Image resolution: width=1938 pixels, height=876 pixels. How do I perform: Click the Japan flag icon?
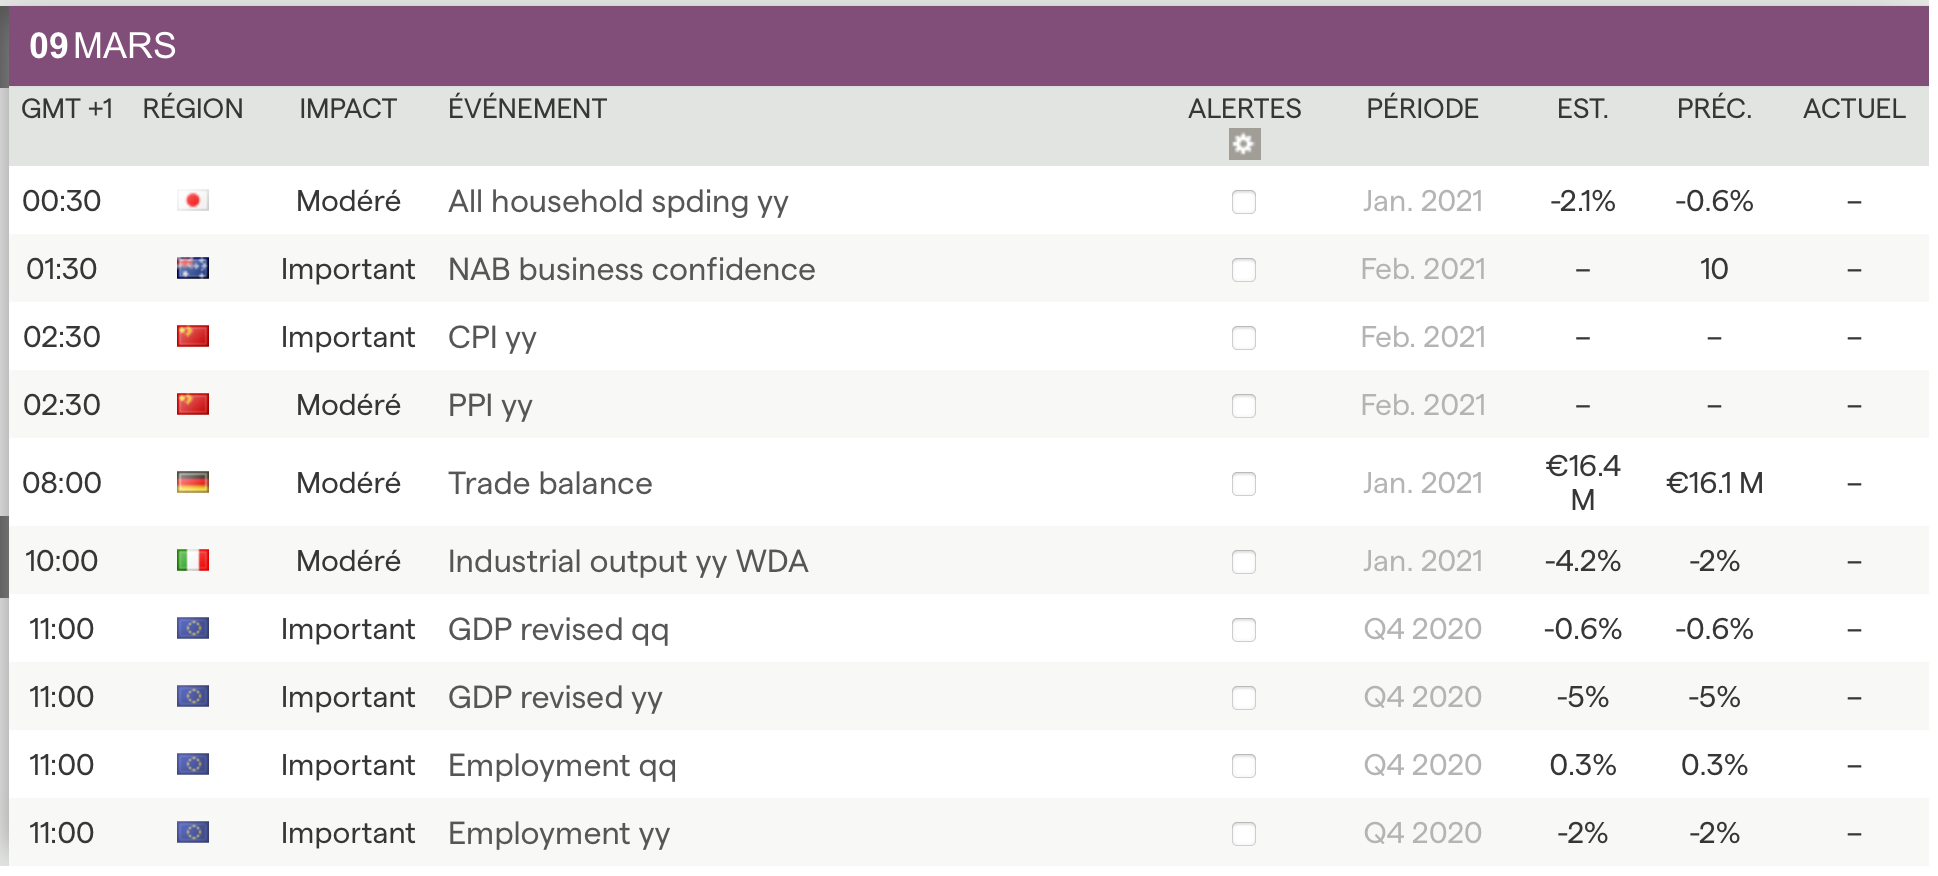[x=193, y=201]
